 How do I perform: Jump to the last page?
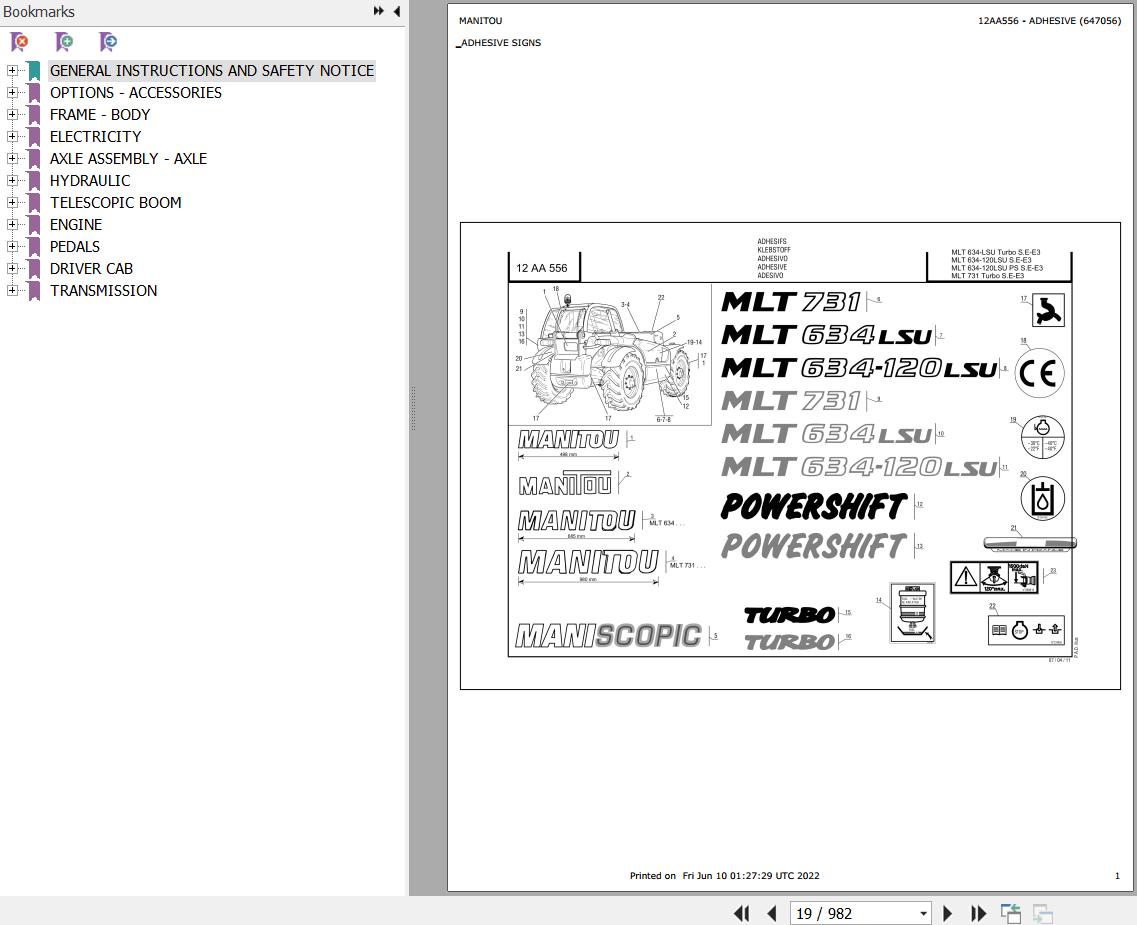tap(978, 913)
